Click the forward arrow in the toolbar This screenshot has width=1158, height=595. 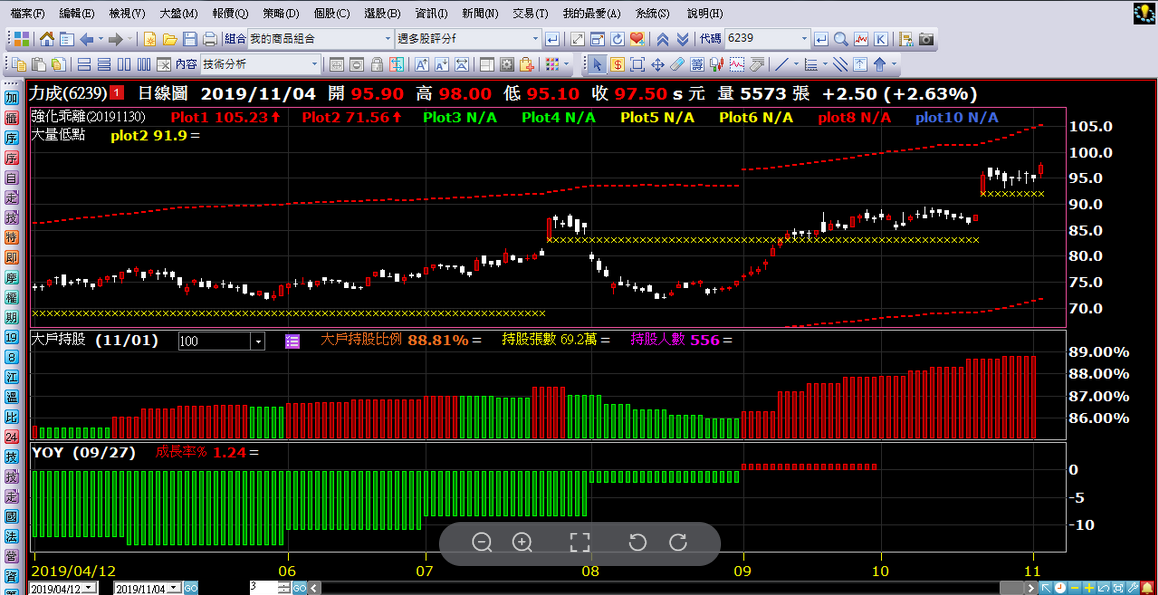[115, 39]
